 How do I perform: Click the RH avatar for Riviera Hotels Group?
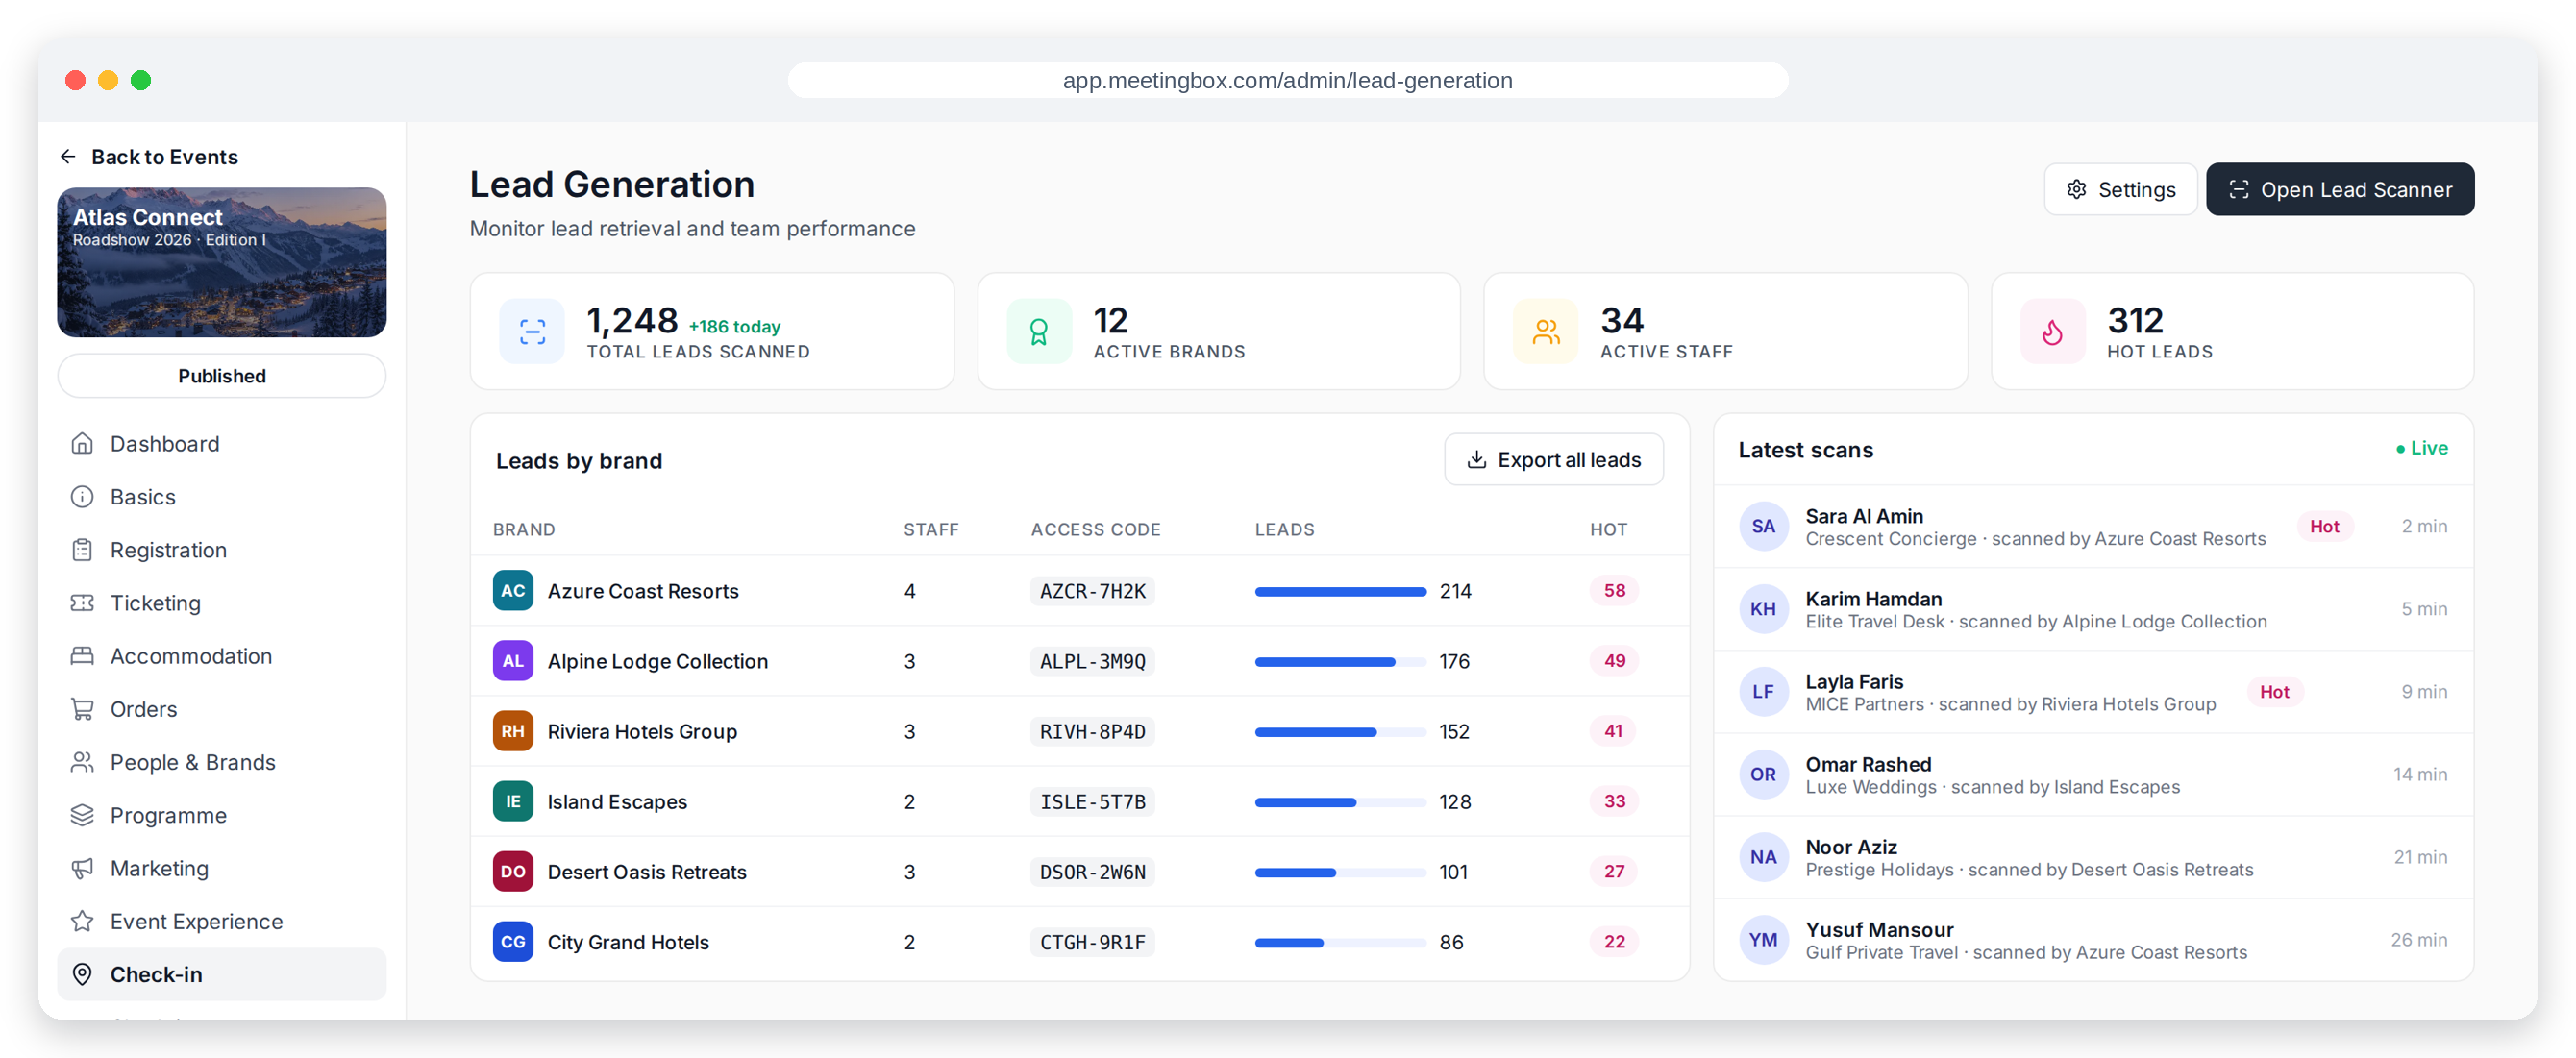[512, 731]
